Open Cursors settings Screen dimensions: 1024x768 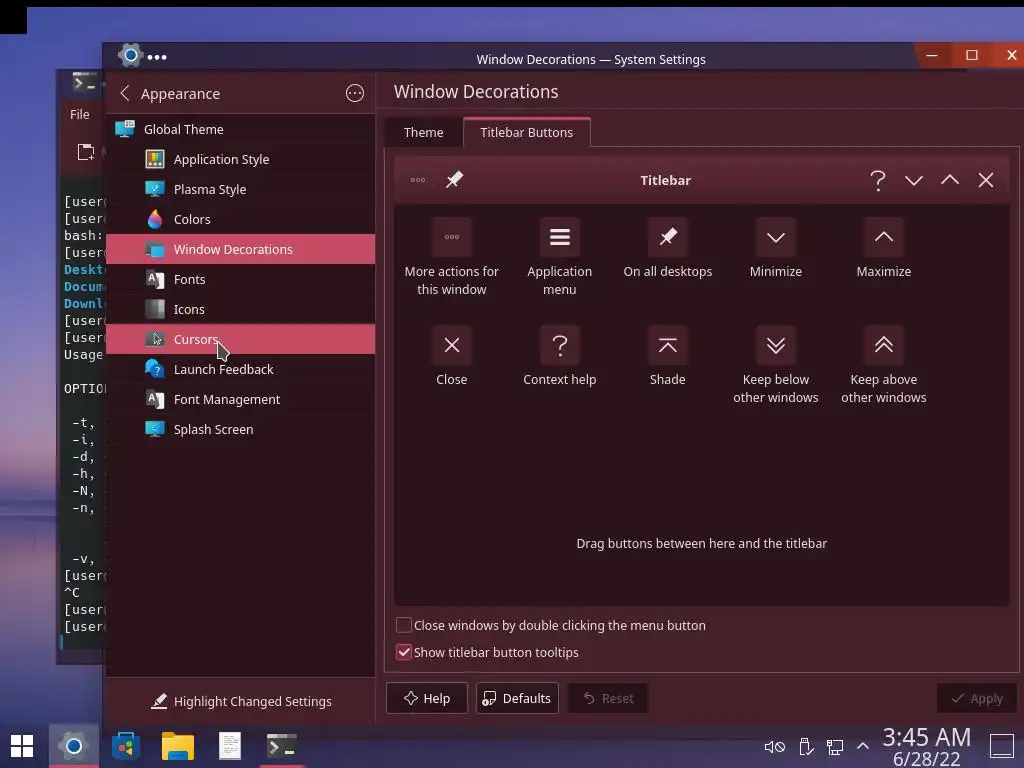point(240,340)
